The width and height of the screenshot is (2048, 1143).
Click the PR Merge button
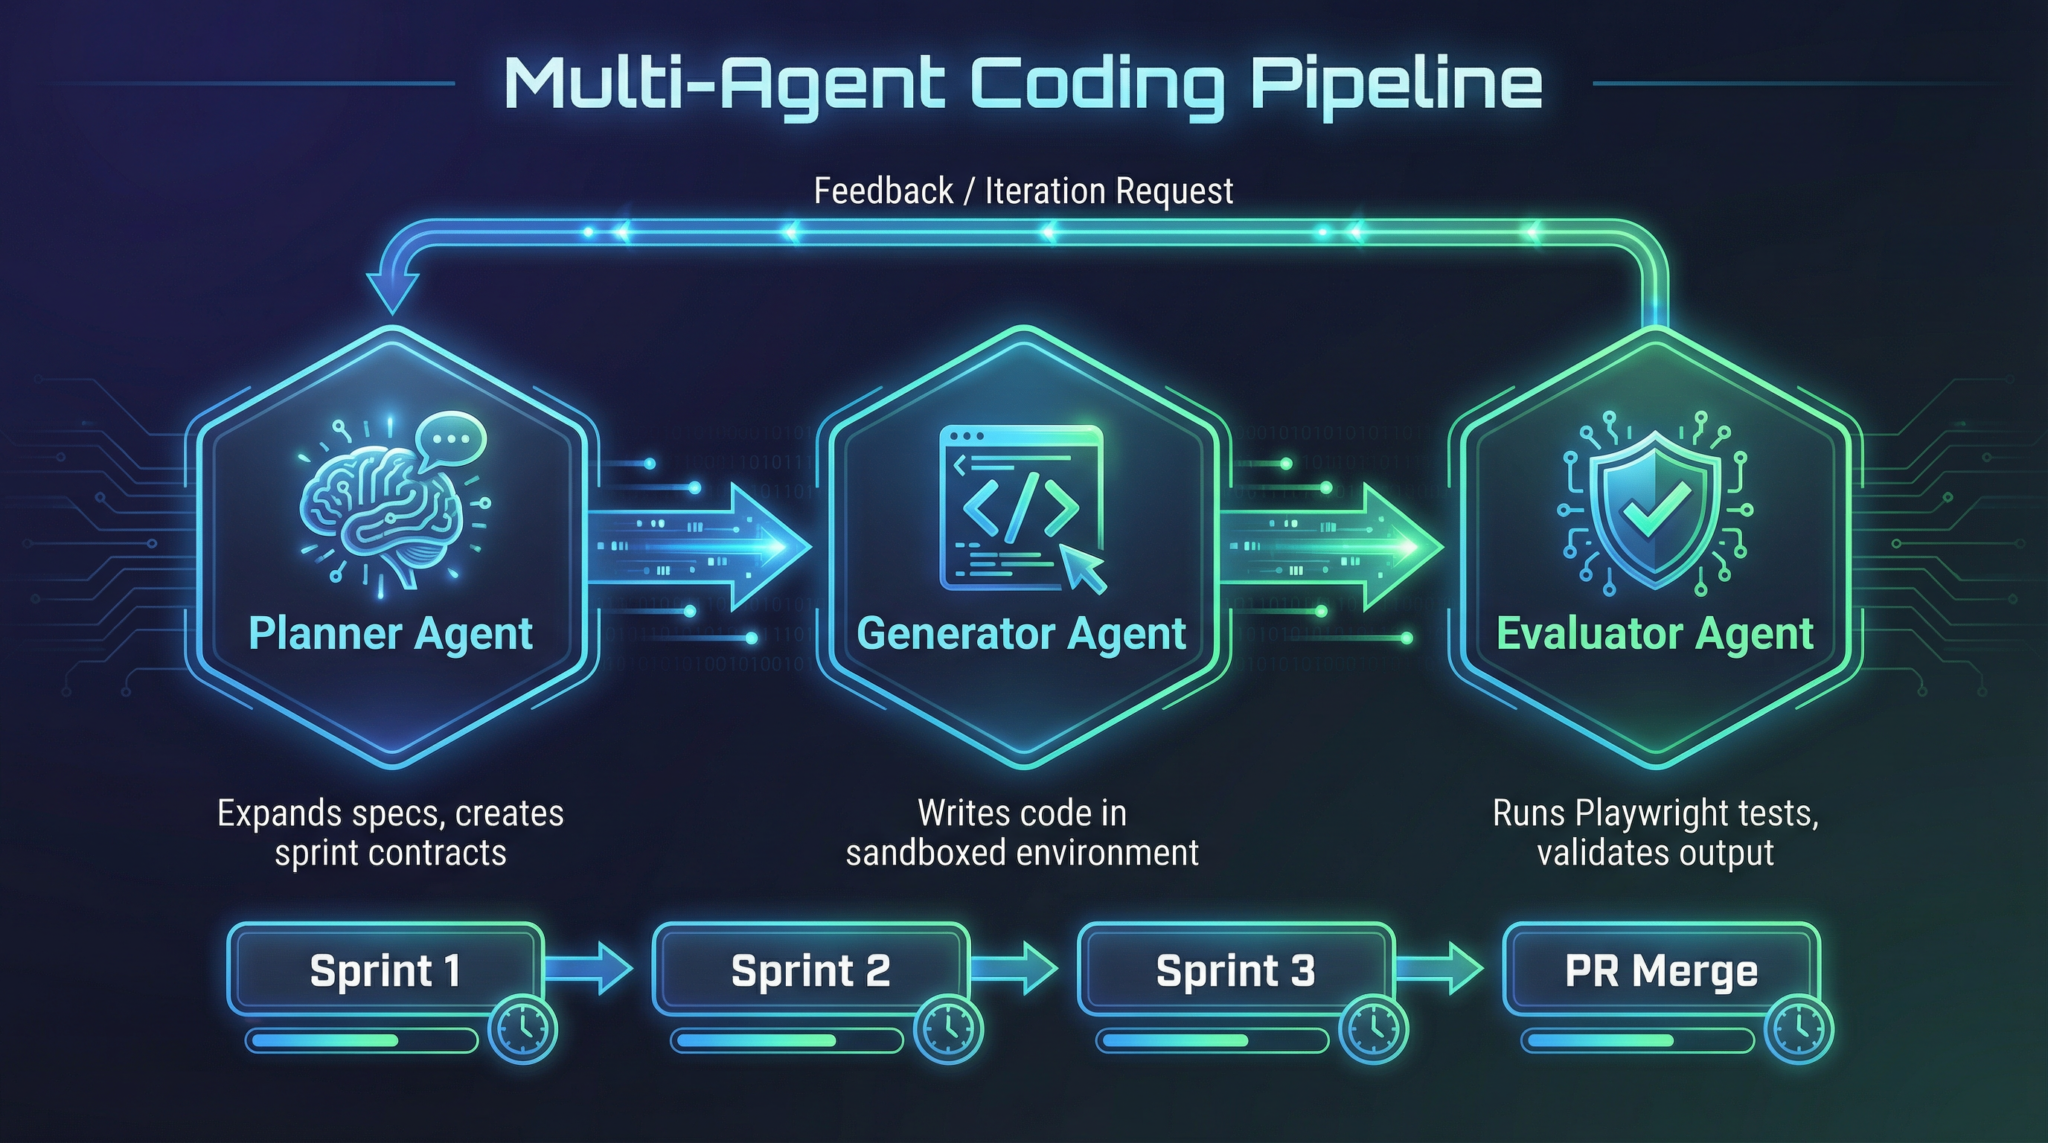click(x=1660, y=968)
